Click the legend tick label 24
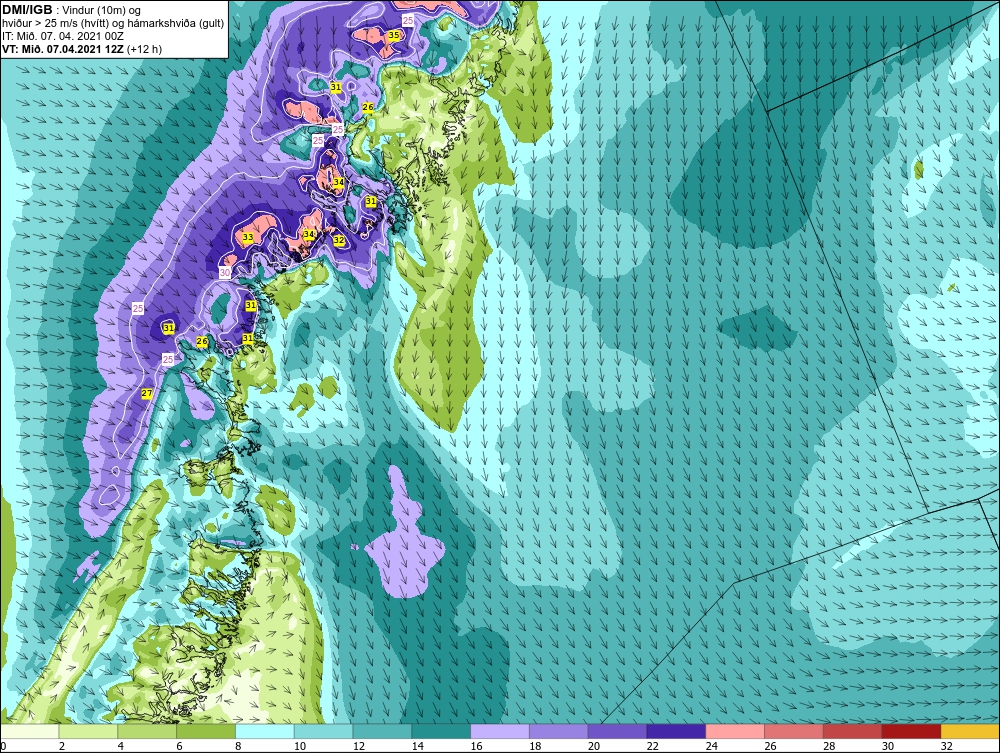The width and height of the screenshot is (1000, 753). point(711,746)
